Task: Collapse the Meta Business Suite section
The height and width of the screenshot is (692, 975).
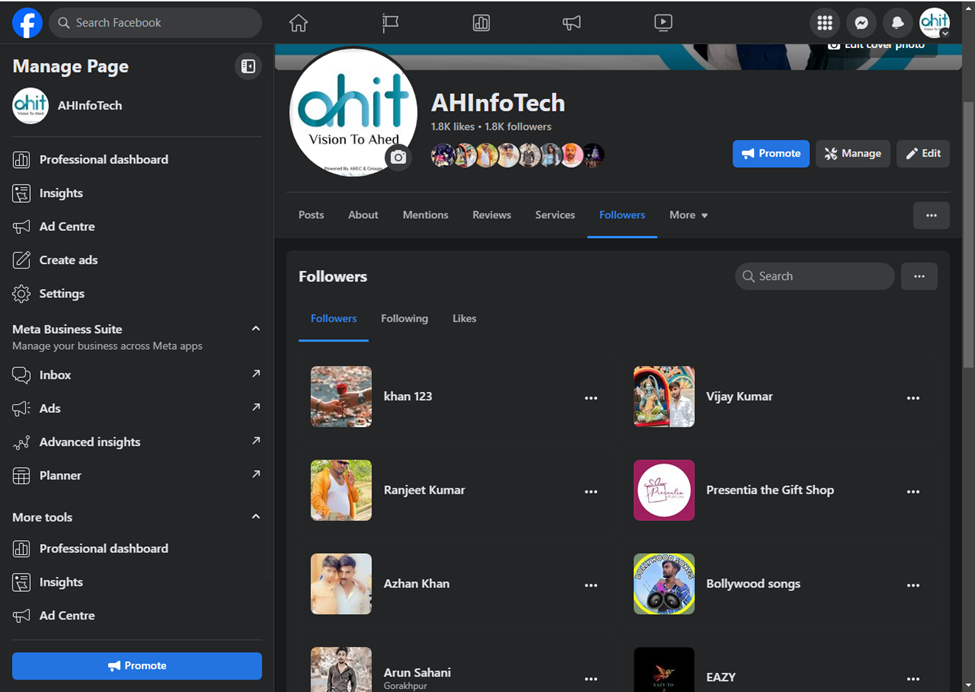Action: (x=256, y=328)
